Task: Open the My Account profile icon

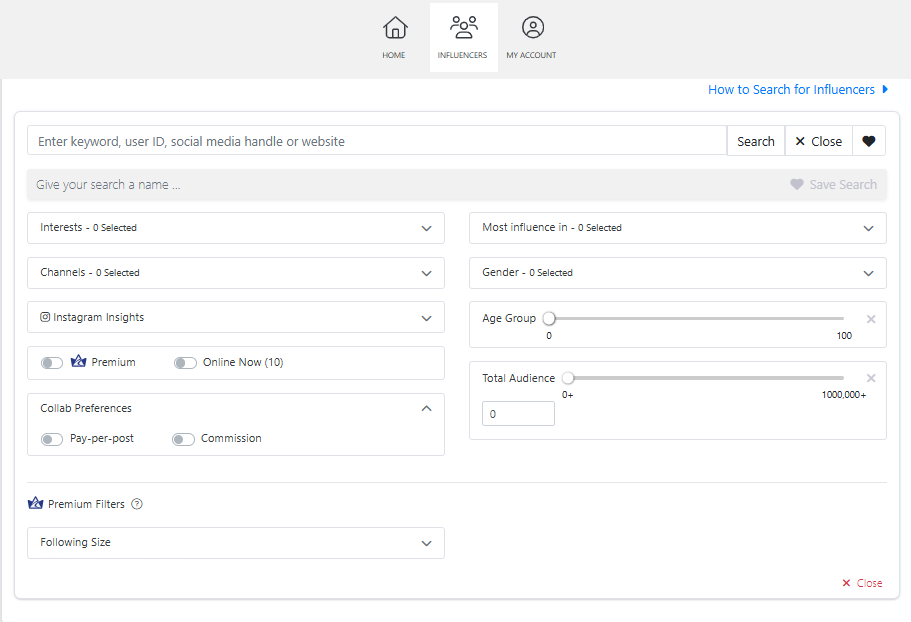Action: 532,27
